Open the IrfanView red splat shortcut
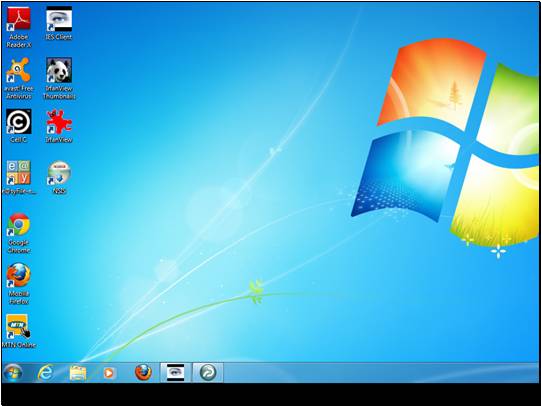The width and height of the screenshot is (541, 406). (x=59, y=126)
